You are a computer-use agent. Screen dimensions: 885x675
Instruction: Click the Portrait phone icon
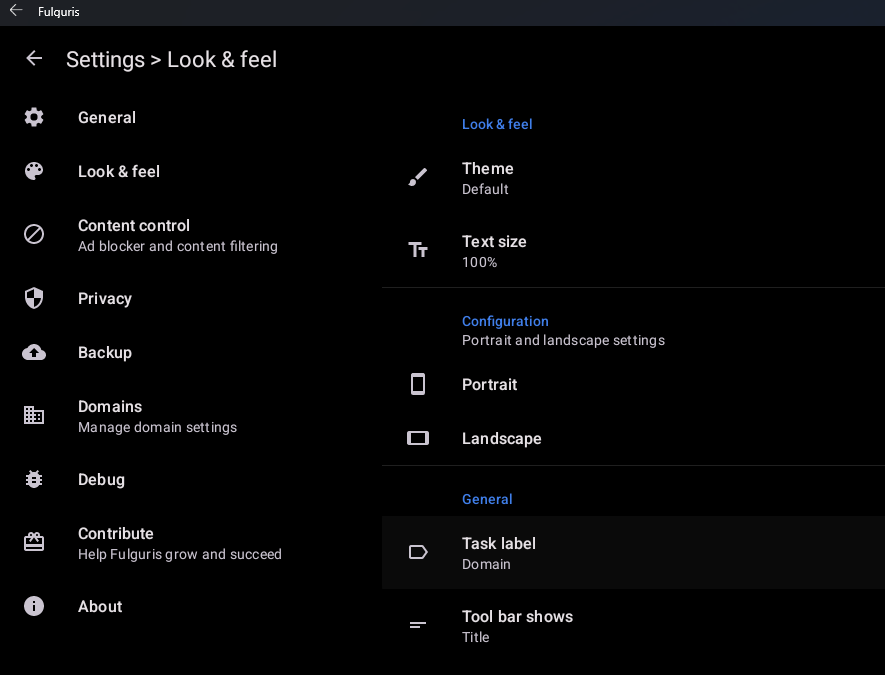(x=417, y=384)
